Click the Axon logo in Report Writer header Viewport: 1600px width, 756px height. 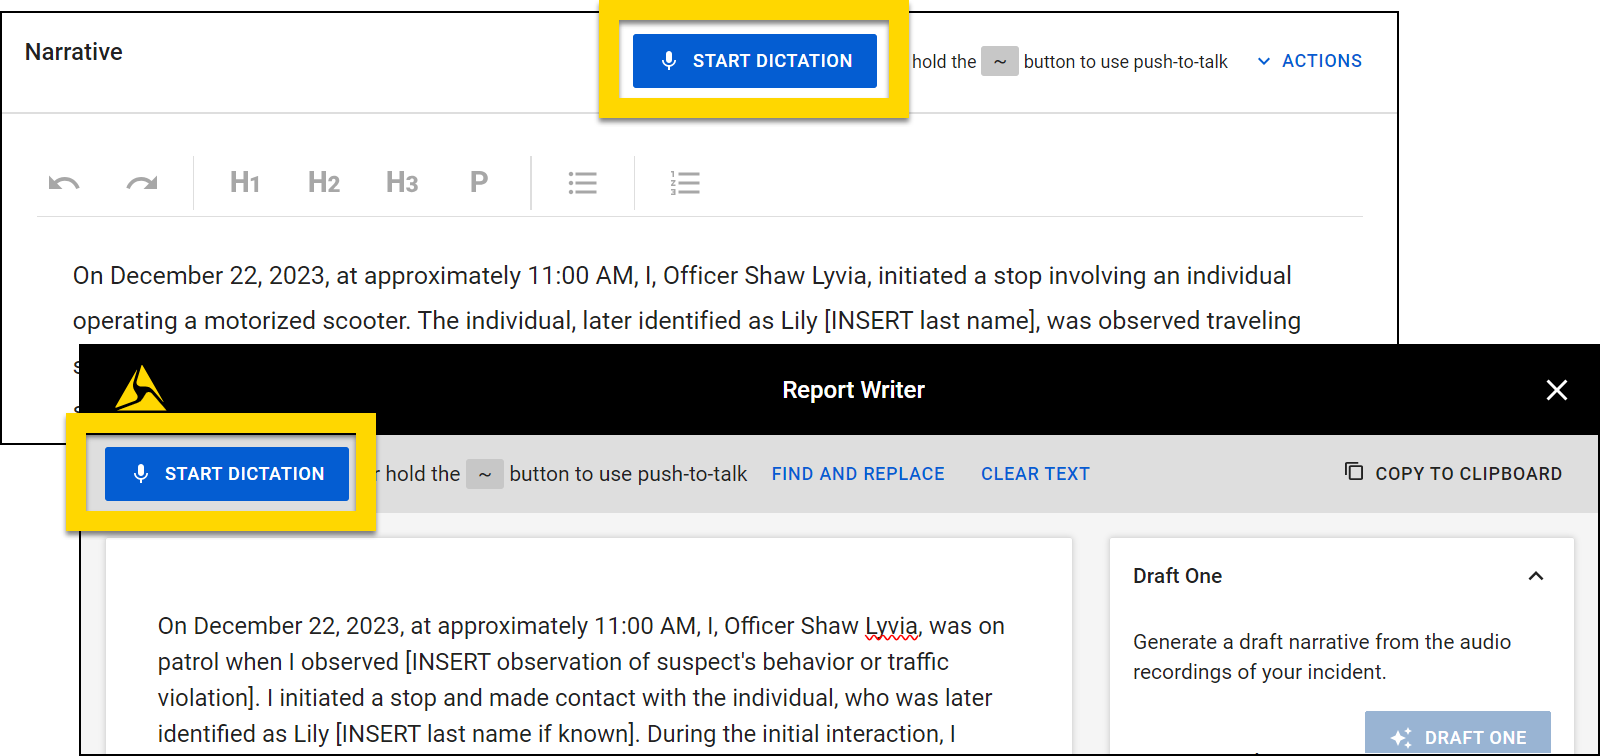[140, 389]
